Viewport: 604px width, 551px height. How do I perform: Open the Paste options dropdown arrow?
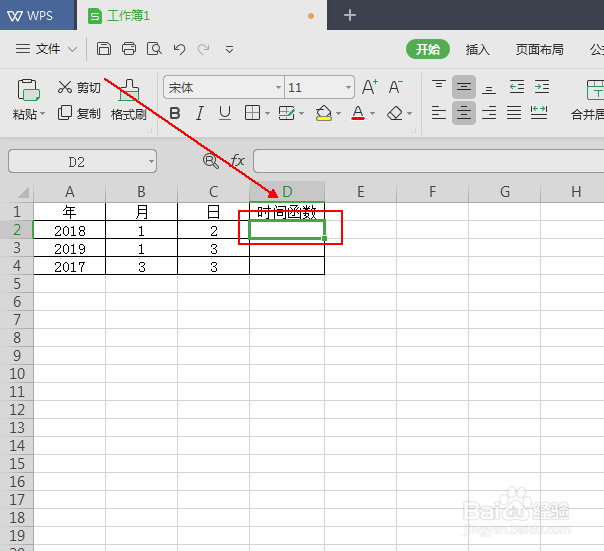click(x=43, y=114)
